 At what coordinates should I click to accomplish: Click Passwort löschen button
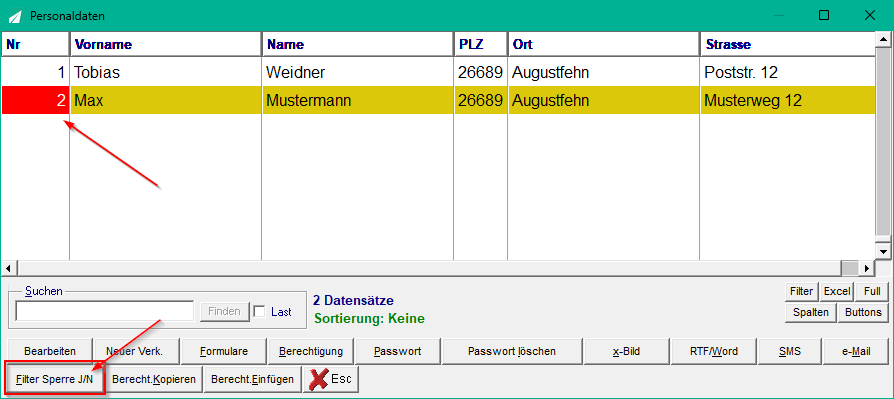pyautogui.click(x=512, y=351)
